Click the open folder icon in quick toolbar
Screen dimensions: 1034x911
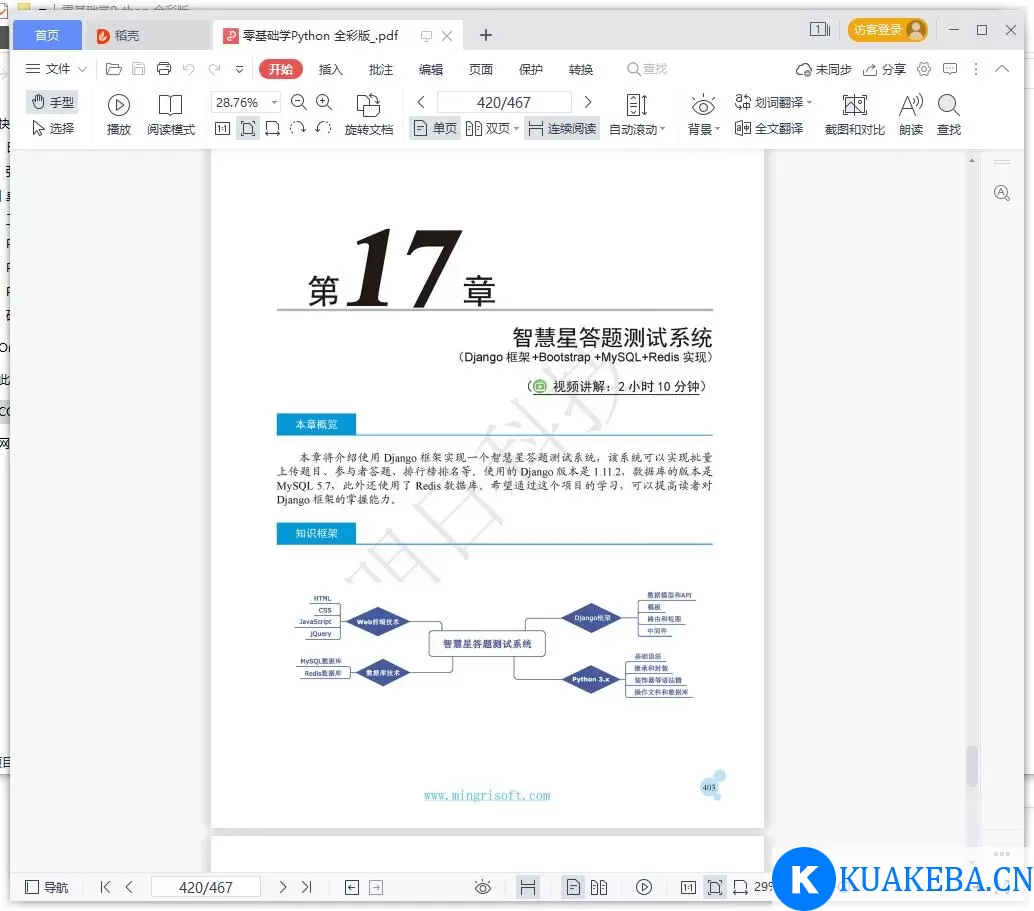click(113, 69)
